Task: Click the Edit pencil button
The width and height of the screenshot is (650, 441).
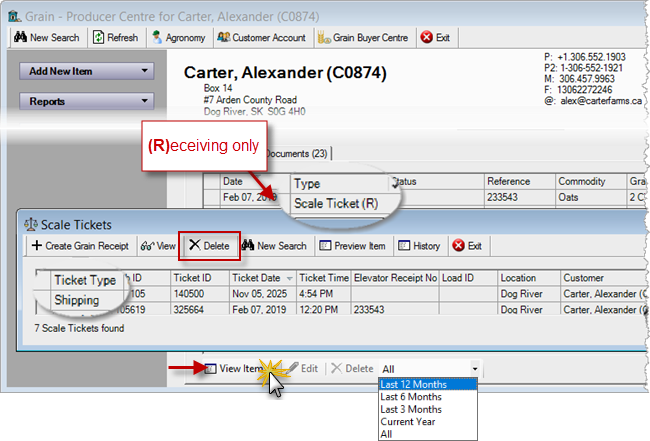Action: [x=304, y=368]
